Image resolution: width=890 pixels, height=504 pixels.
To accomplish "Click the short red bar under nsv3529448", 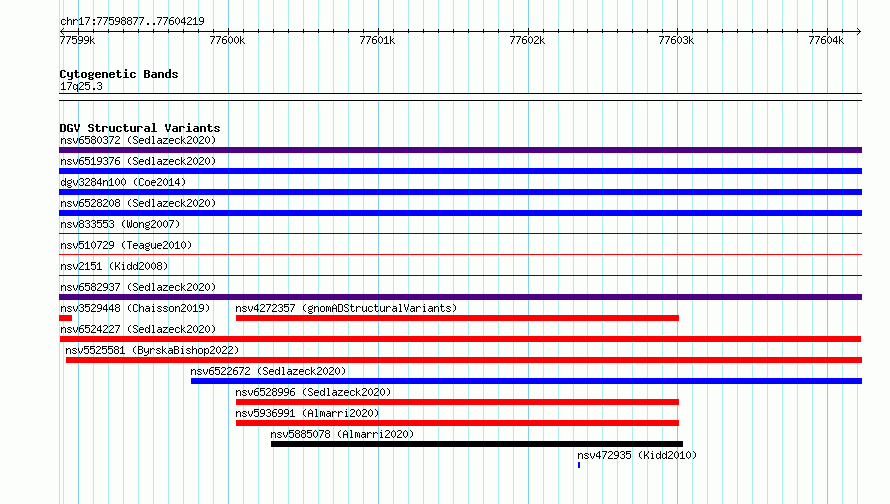I will click(x=65, y=318).
